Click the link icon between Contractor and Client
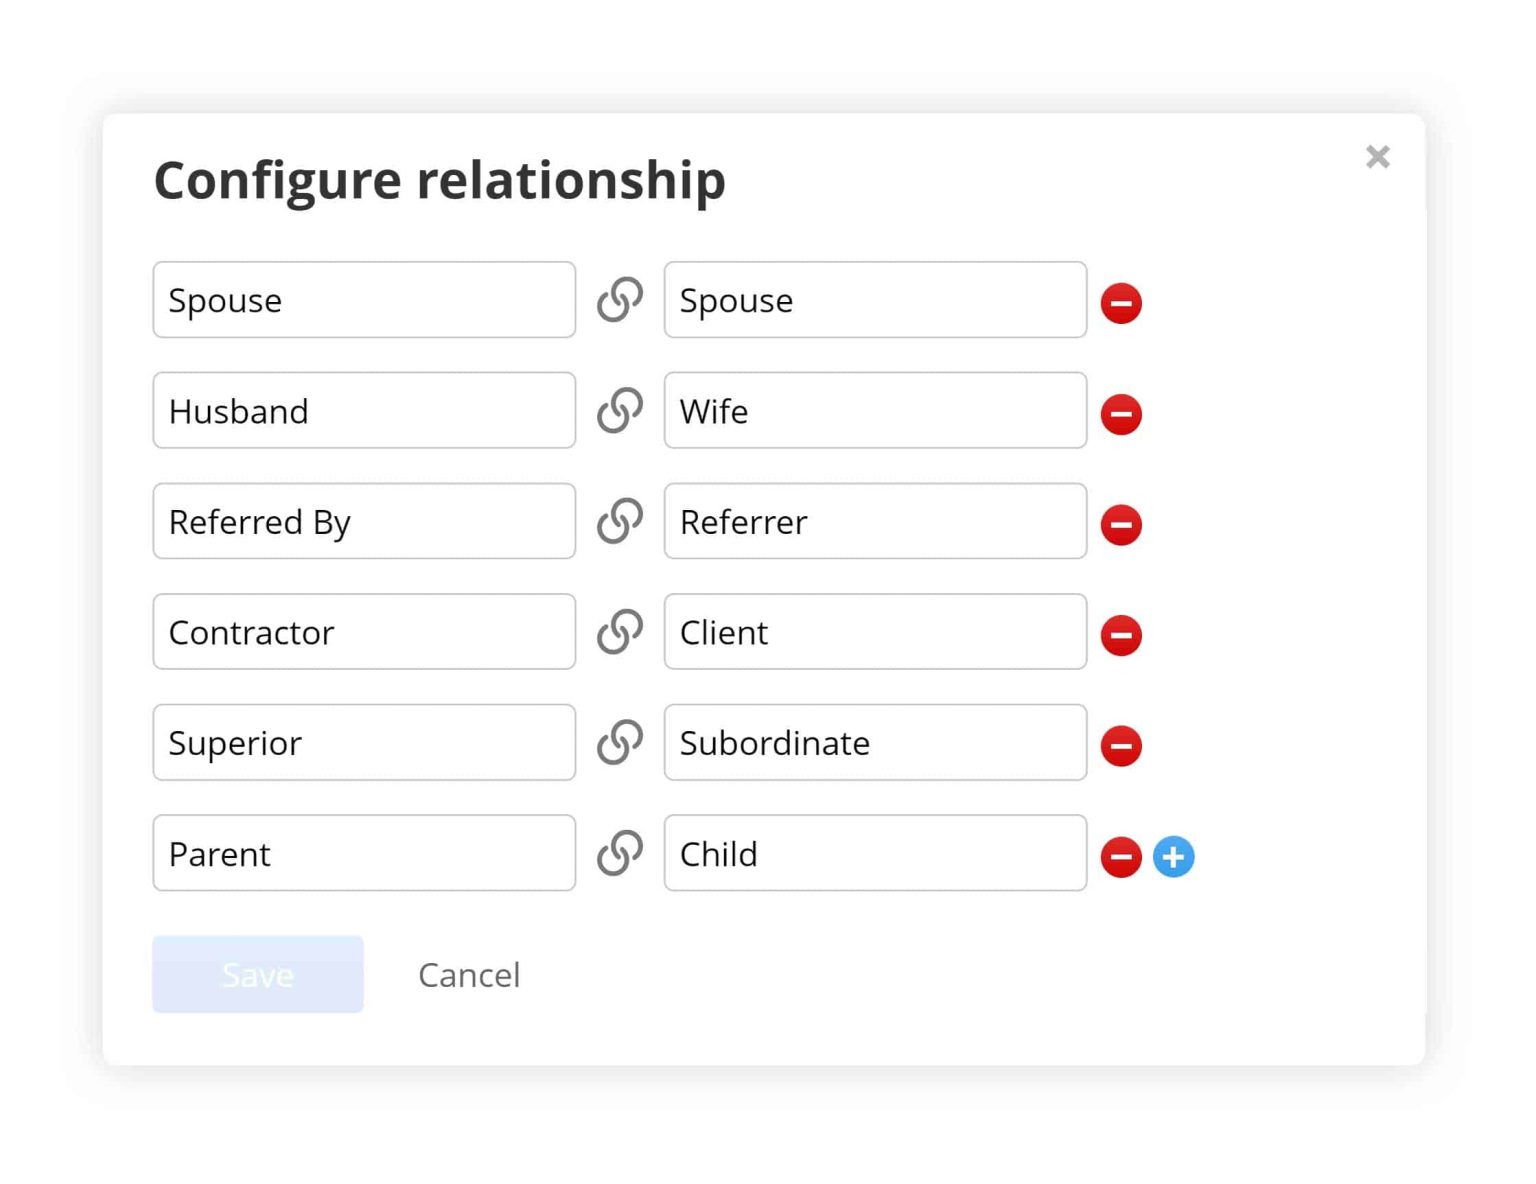 point(620,632)
